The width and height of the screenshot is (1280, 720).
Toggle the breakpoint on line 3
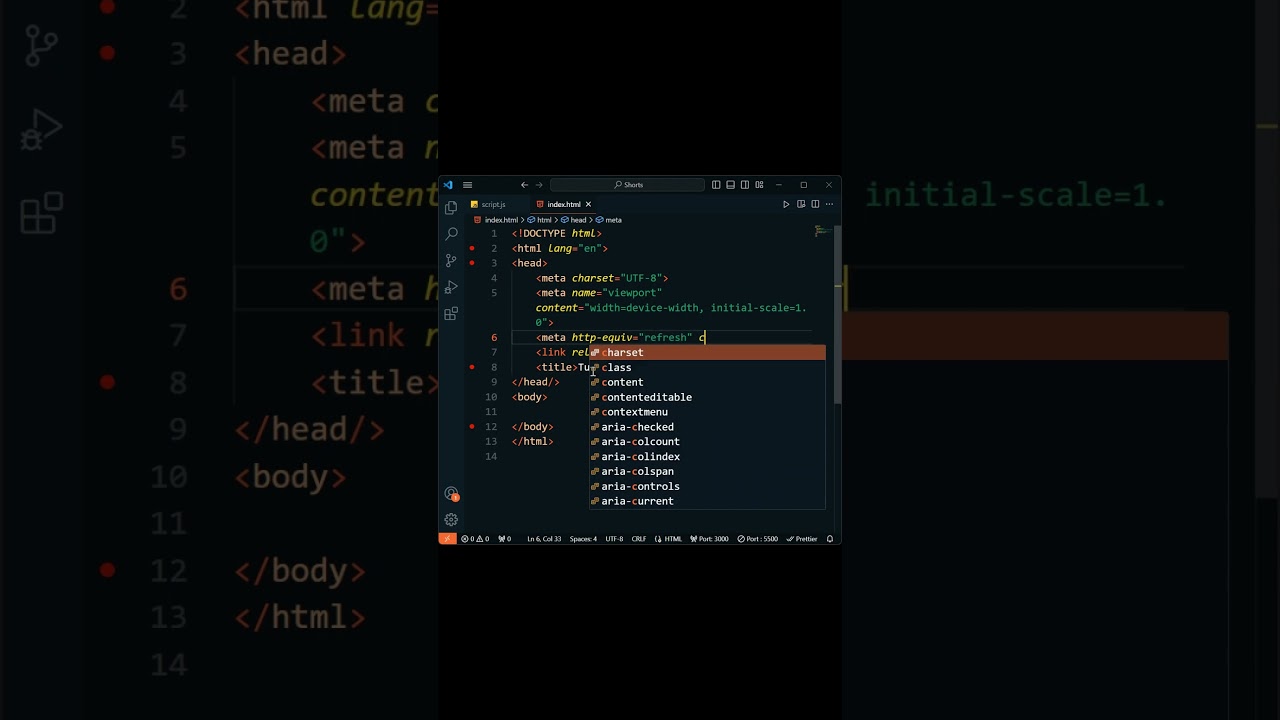coord(472,263)
